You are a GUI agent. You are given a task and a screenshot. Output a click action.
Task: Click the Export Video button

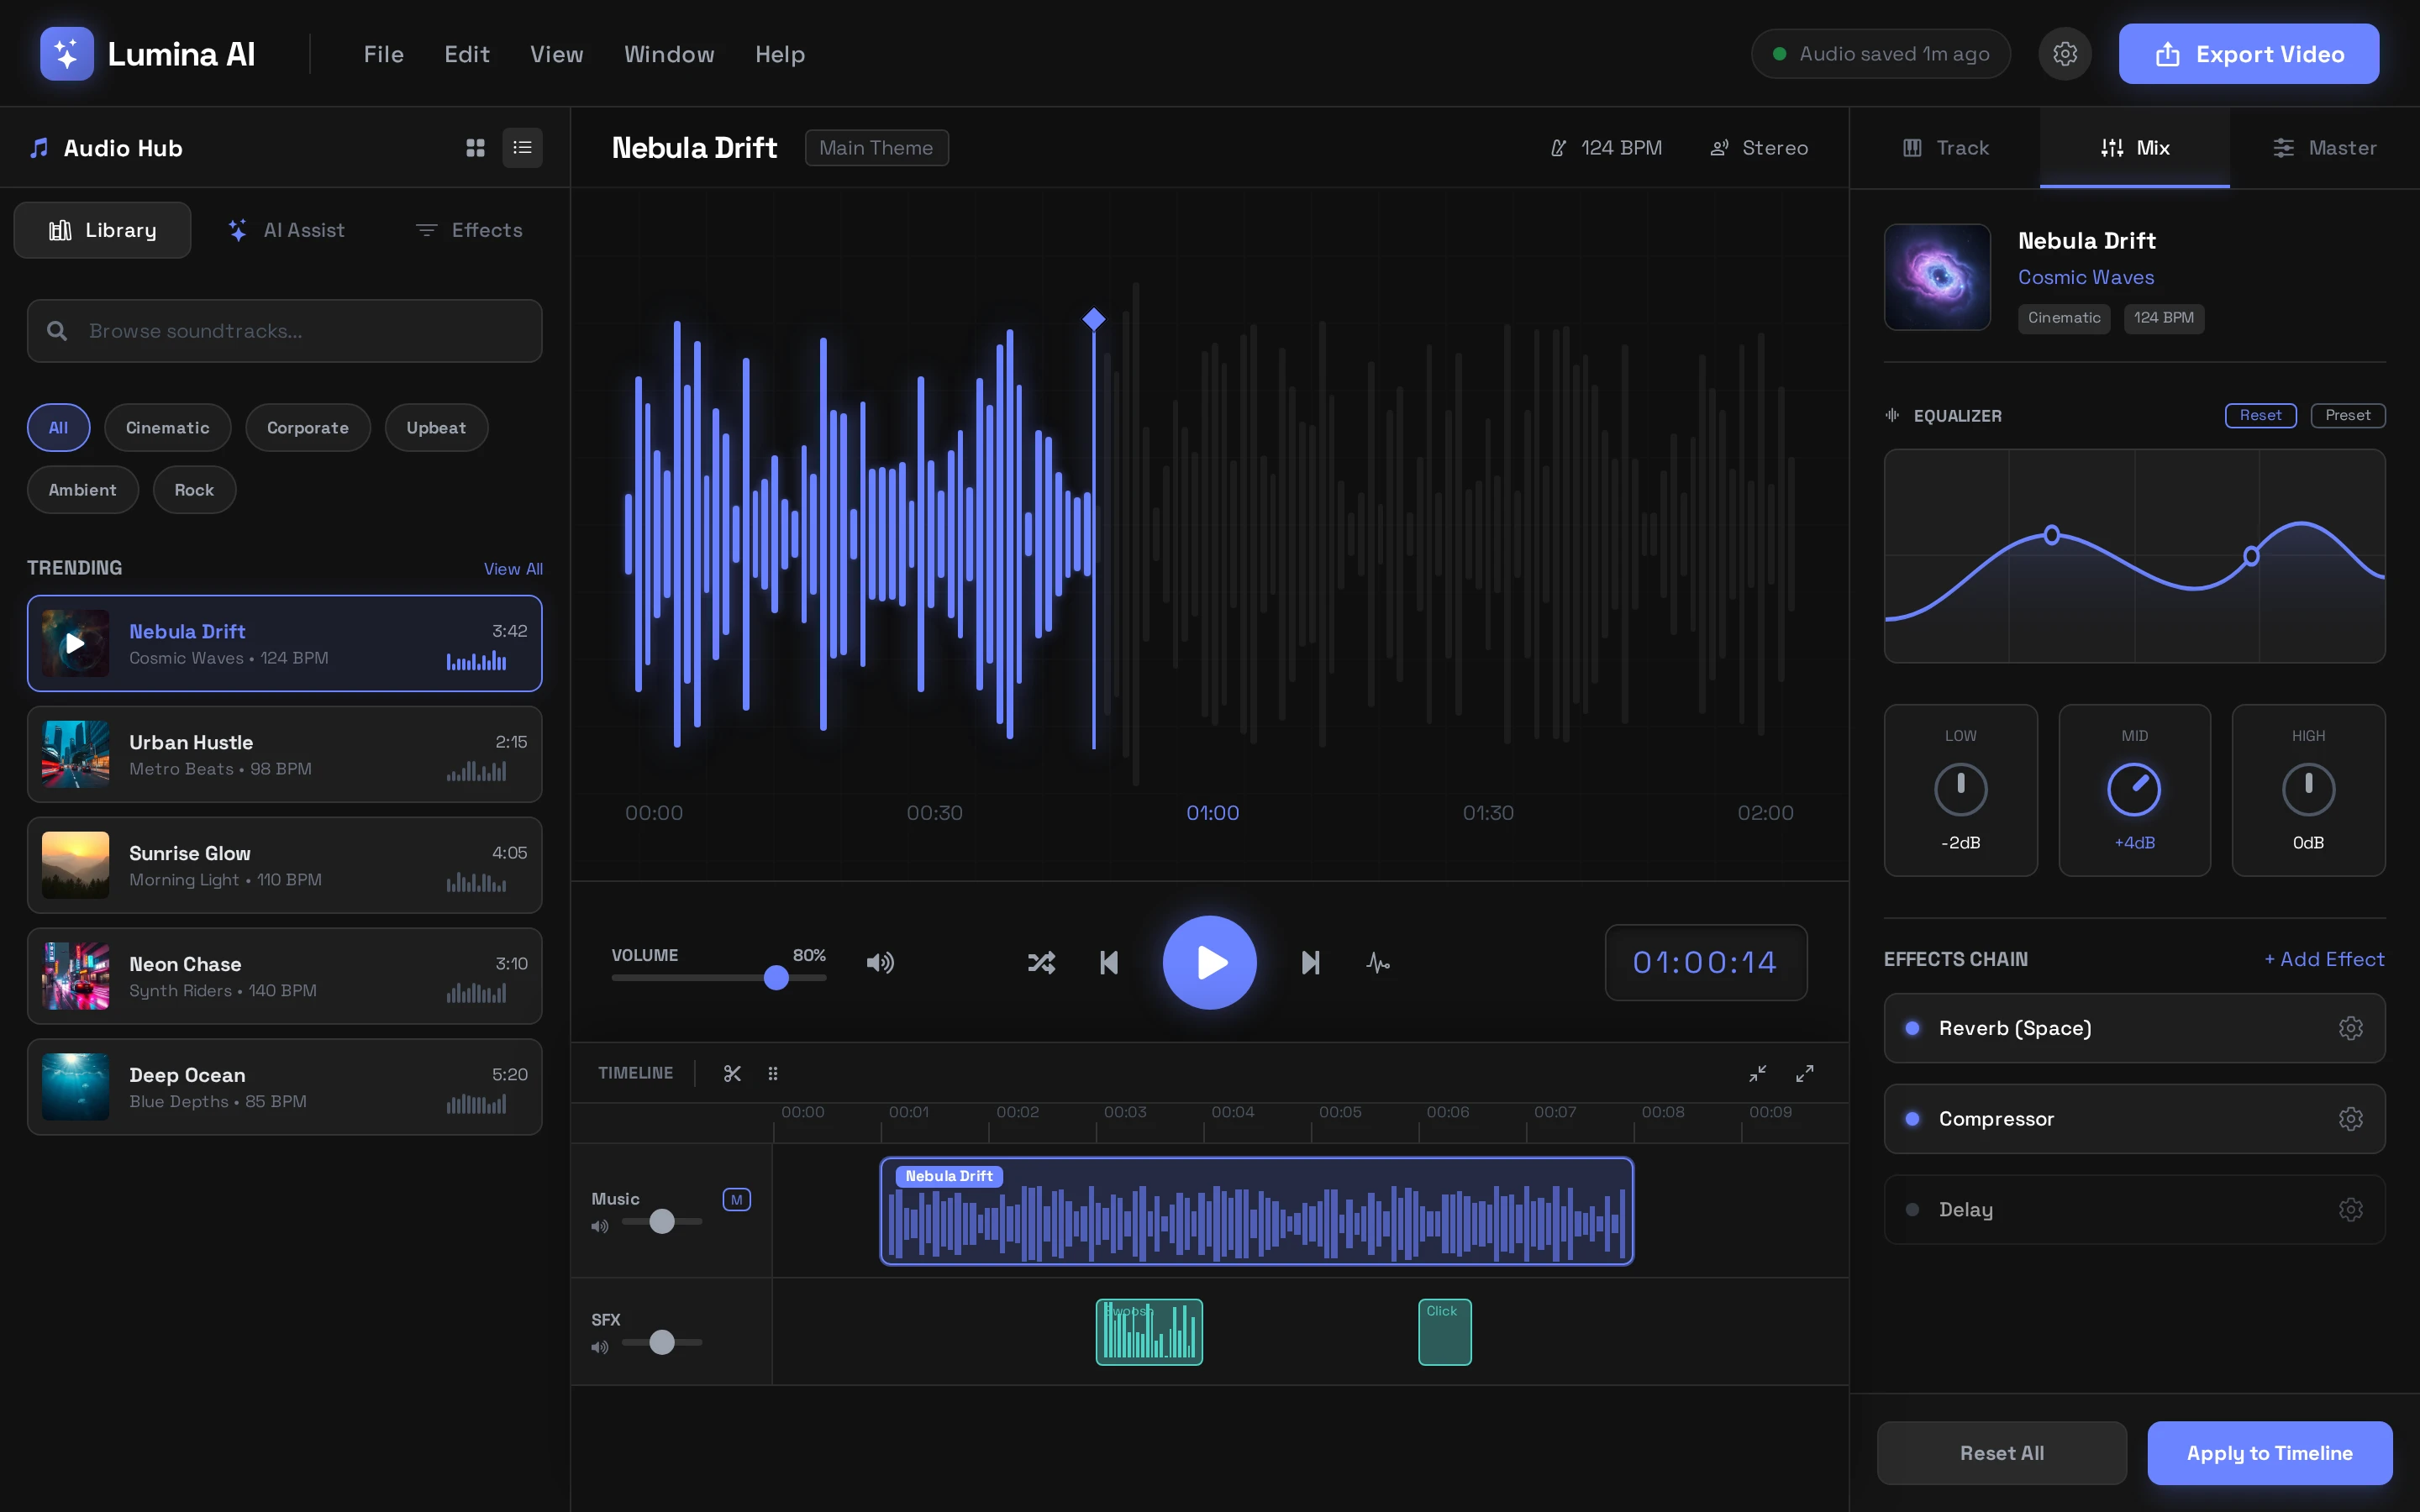[2248, 54]
